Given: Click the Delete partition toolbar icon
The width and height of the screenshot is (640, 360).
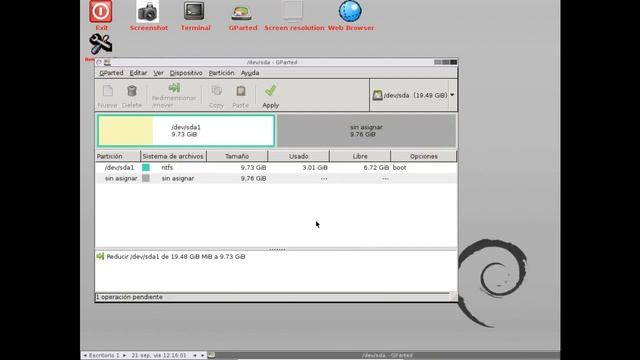Looking at the screenshot, I should (x=131, y=96).
